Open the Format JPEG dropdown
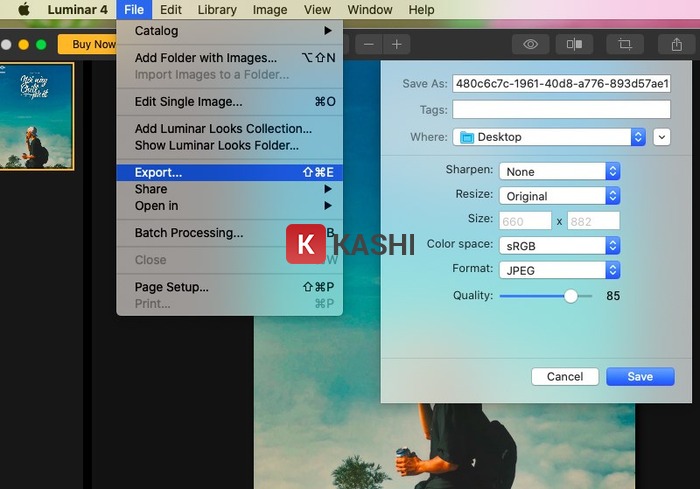The height and width of the screenshot is (489, 700). [x=559, y=270]
